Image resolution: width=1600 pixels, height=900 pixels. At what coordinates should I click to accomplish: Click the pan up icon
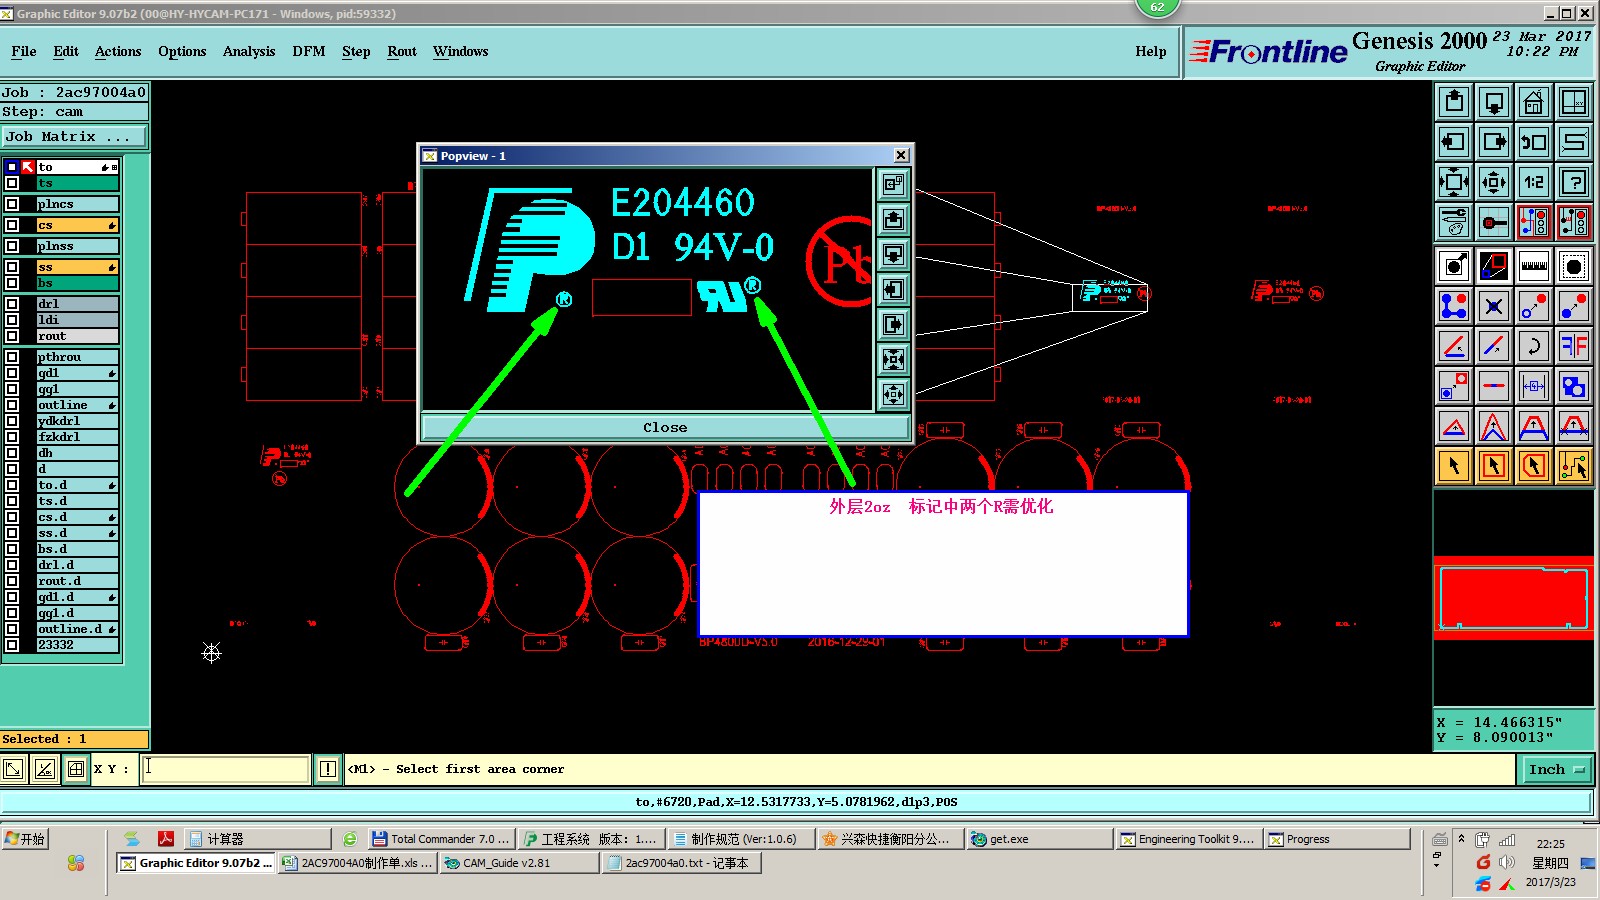[1454, 102]
